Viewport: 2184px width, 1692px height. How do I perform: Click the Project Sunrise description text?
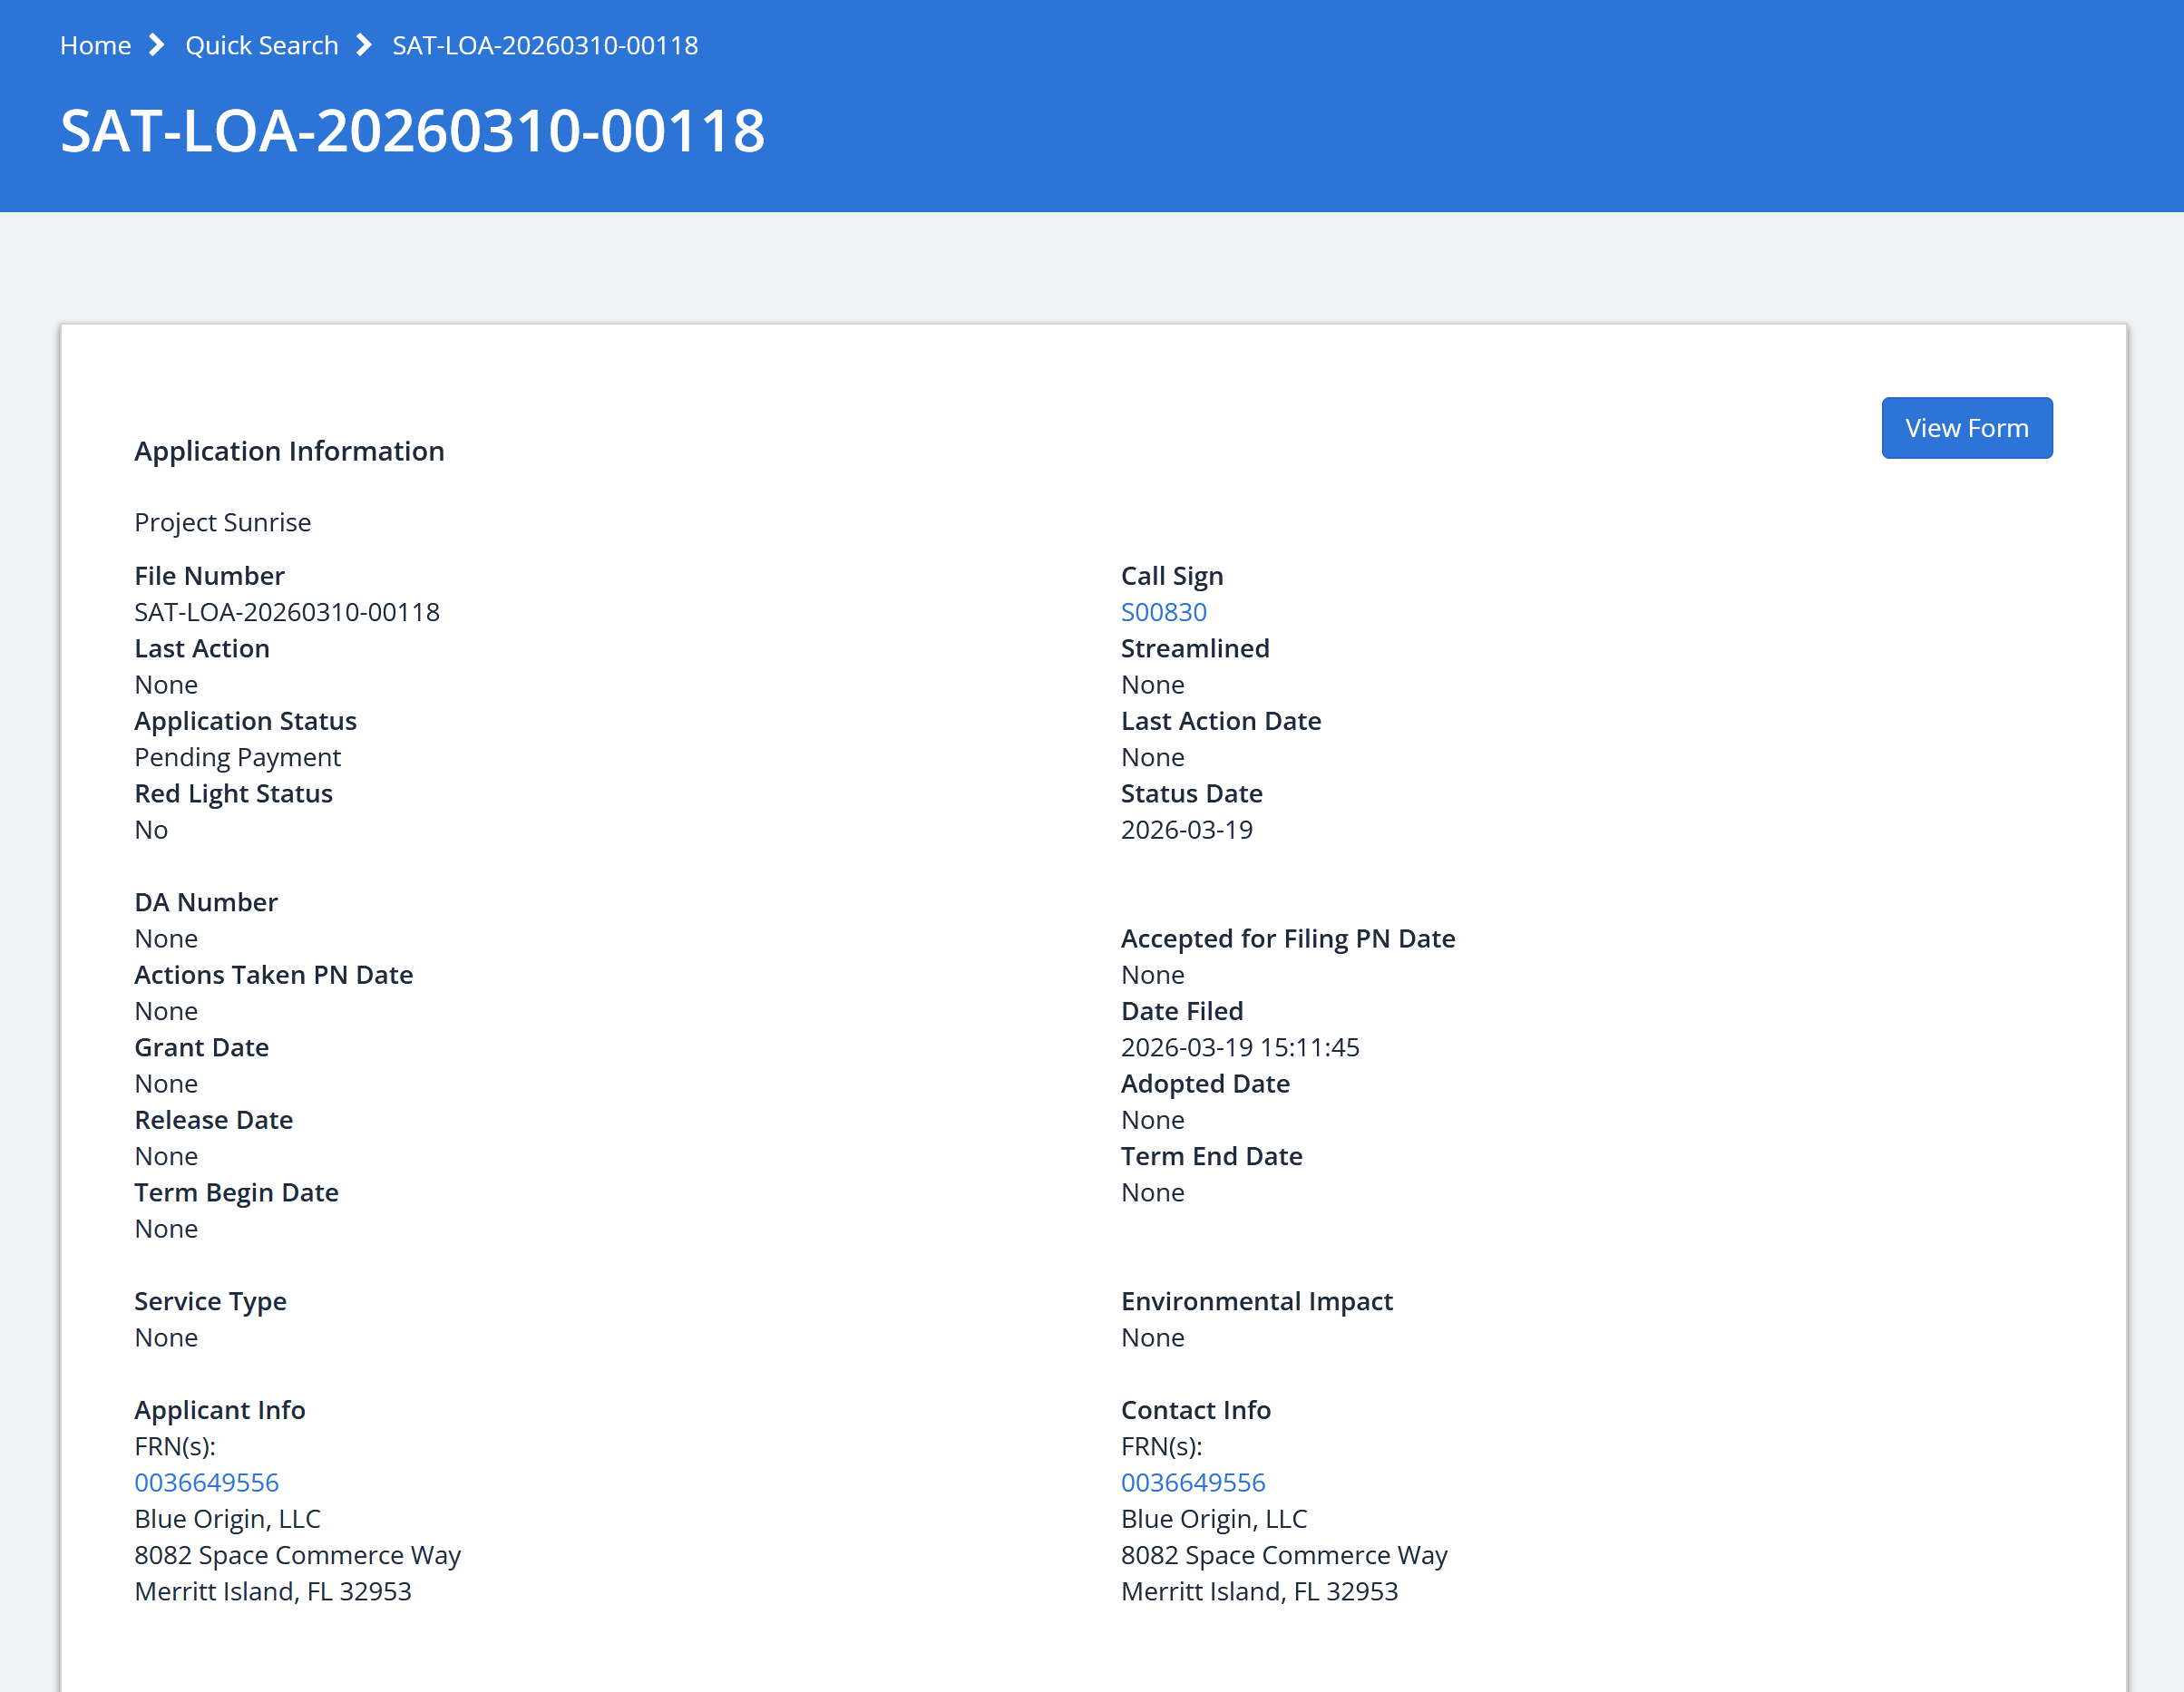[222, 522]
